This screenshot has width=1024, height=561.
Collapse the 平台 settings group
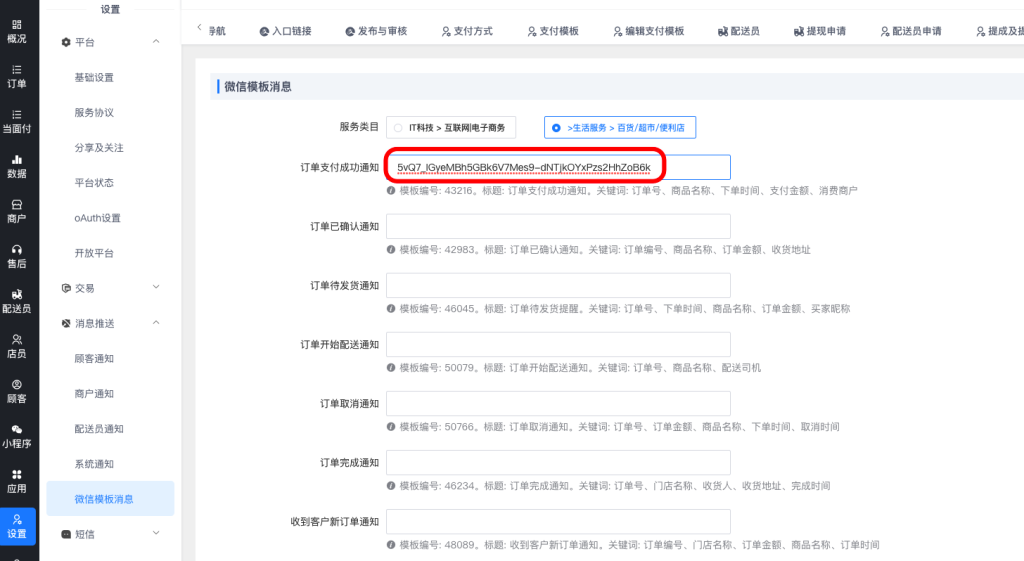[155, 42]
